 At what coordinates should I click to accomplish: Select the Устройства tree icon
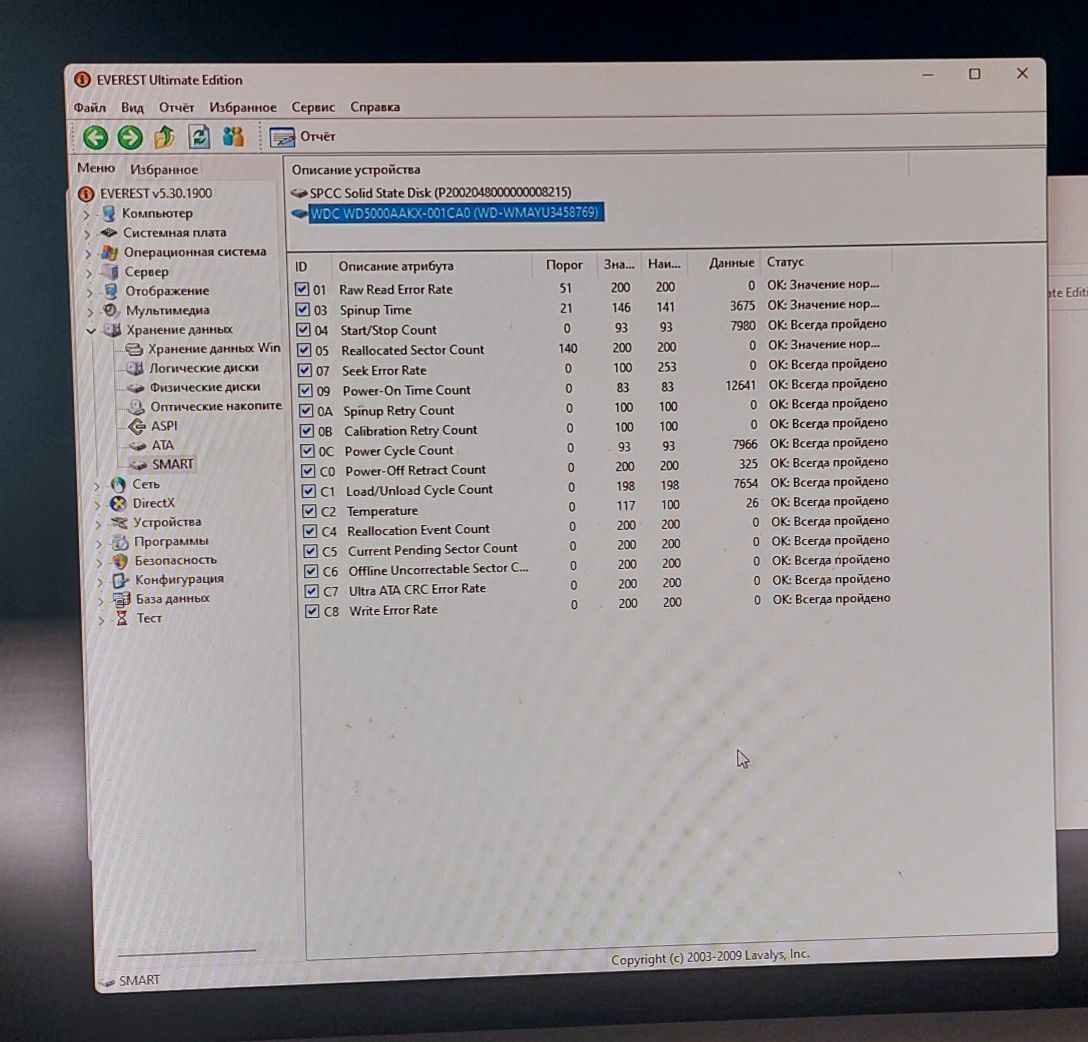click(x=119, y=522)
